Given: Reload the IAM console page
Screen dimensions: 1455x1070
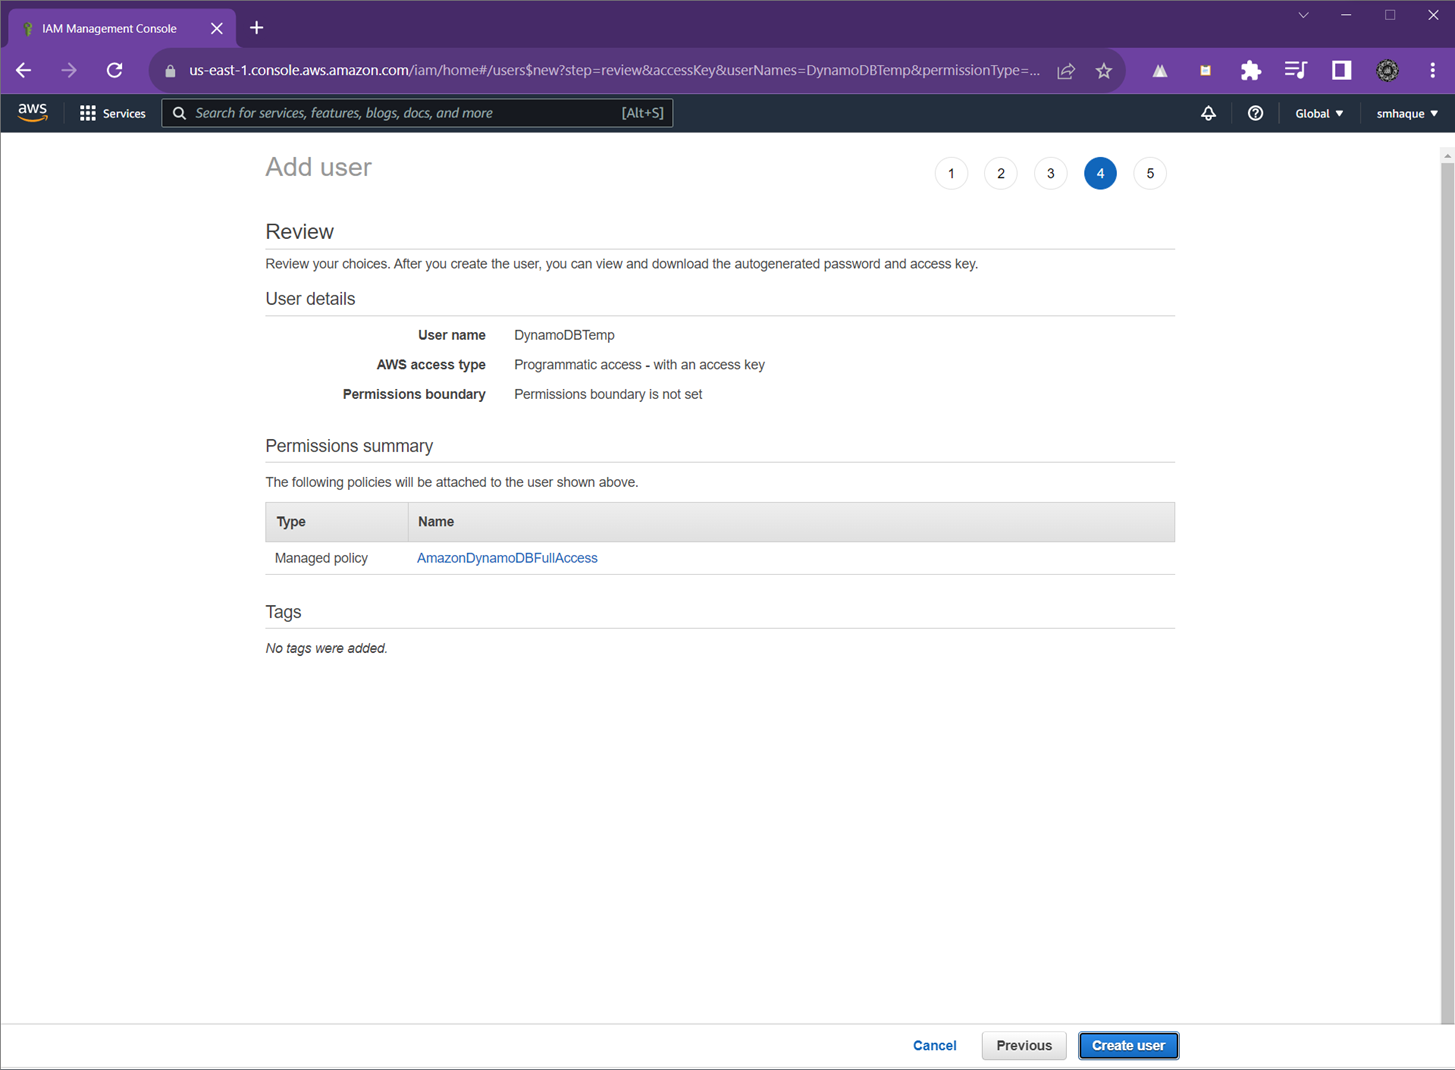Looking at the screenshot, I should coord(115,71).
